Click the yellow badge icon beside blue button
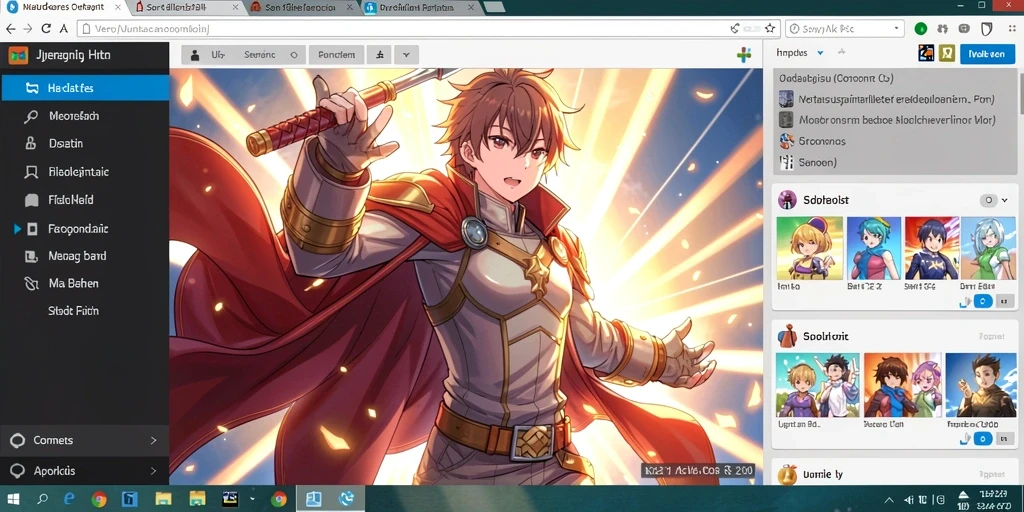The image size is (1024, 512). click(x=946, y=54)
